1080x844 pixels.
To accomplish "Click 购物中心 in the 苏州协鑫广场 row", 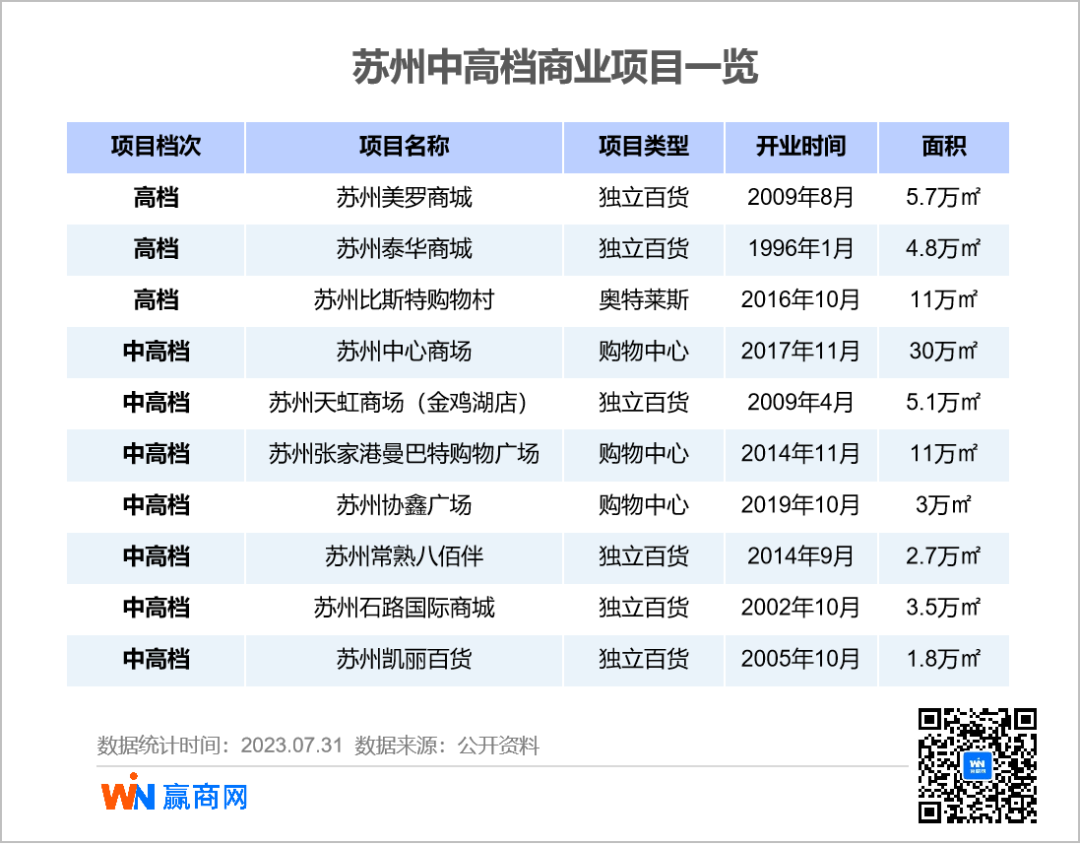I will pos(643,505).
